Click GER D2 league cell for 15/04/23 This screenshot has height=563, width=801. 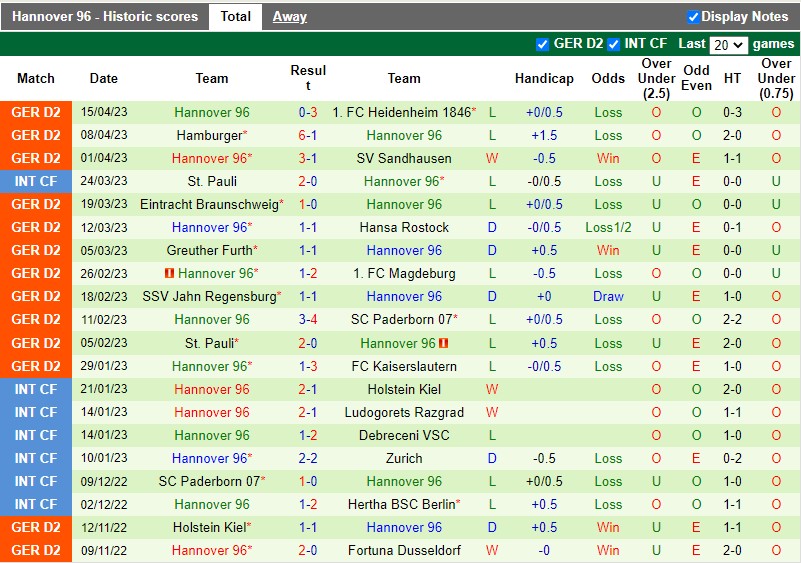click(x=36, y=112)
